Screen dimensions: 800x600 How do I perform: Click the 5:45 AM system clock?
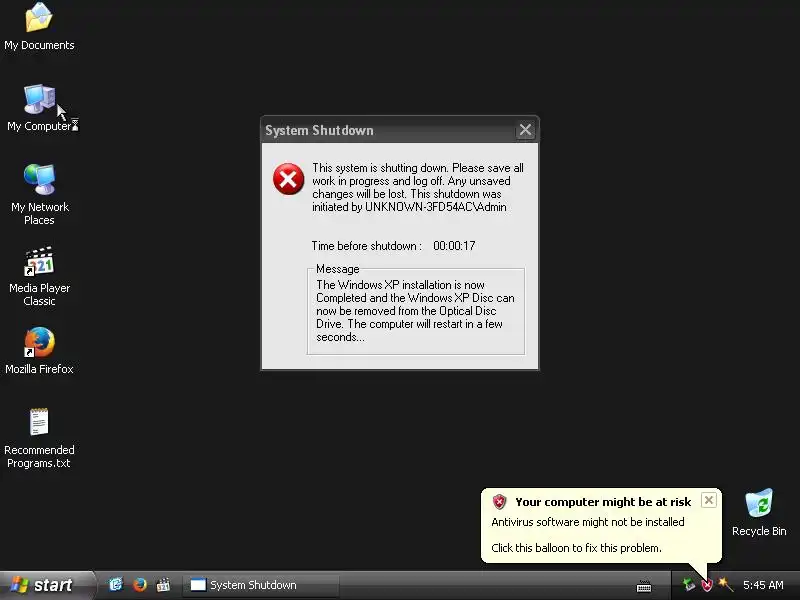763,585
